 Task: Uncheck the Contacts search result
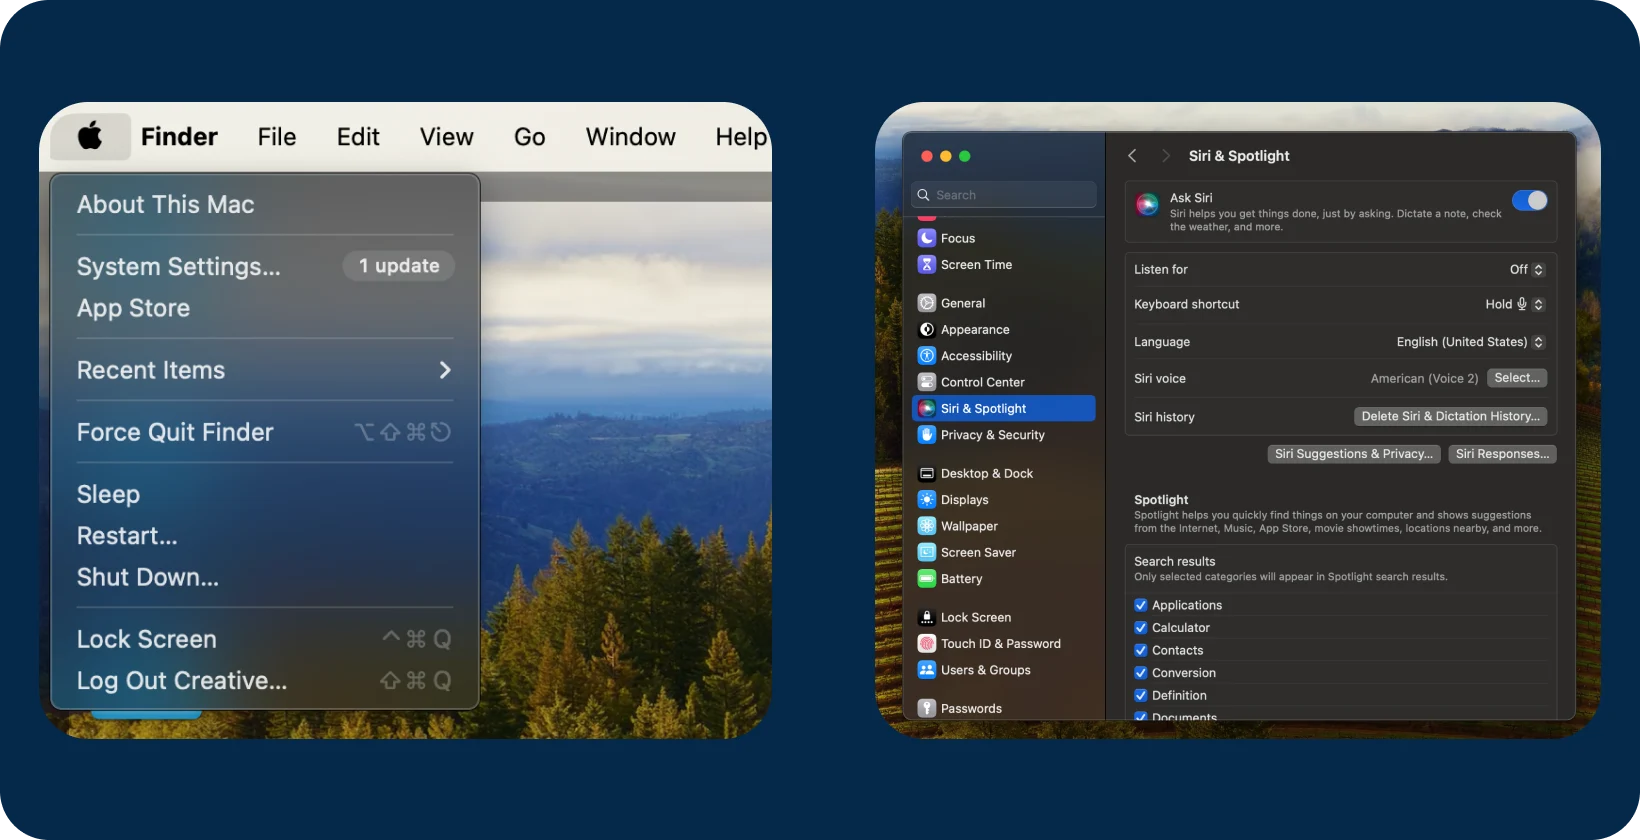pyautogui.click(x=1141, y=650)
